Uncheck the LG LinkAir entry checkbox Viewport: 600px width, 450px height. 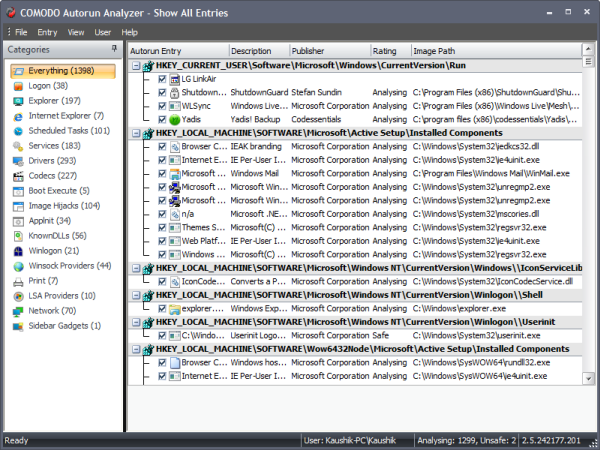tap(161, 78)
